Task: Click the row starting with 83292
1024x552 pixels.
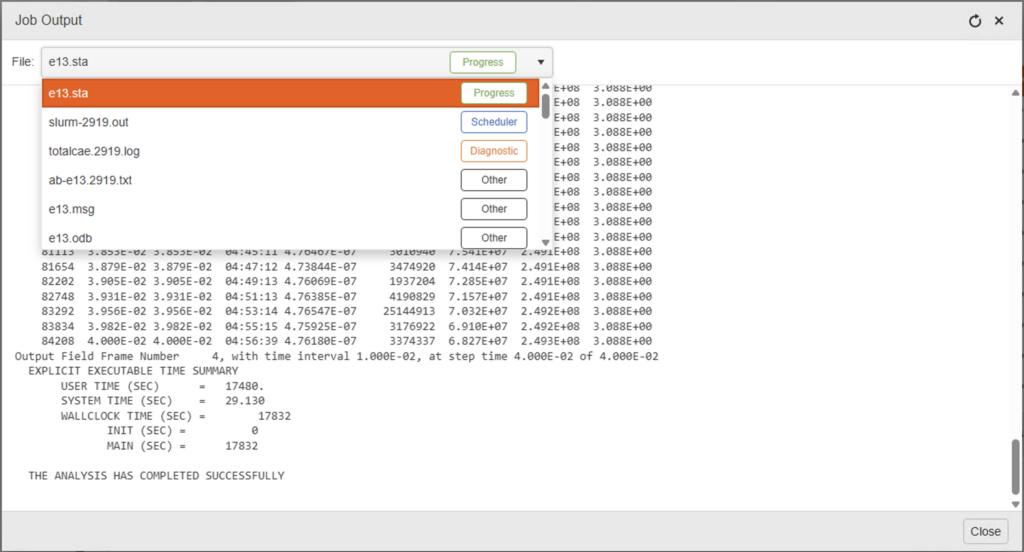Action: tap(347, 312)
